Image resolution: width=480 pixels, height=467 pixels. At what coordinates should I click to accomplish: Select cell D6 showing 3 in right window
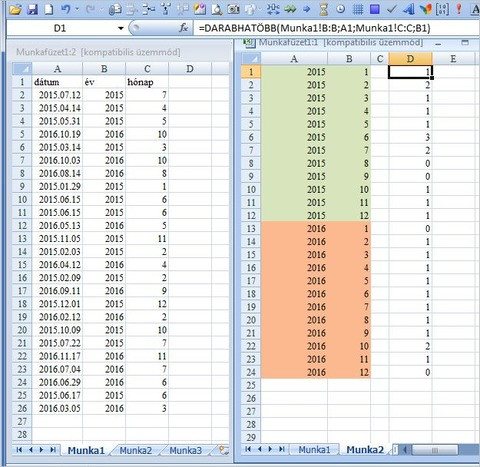(x=410, y=137)
